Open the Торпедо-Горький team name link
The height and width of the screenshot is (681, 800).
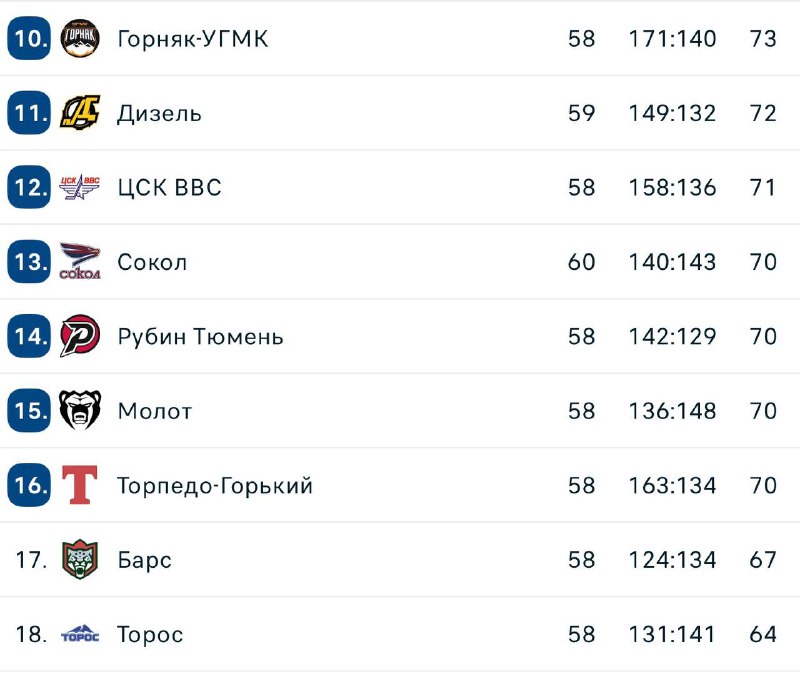coord(215,485)
